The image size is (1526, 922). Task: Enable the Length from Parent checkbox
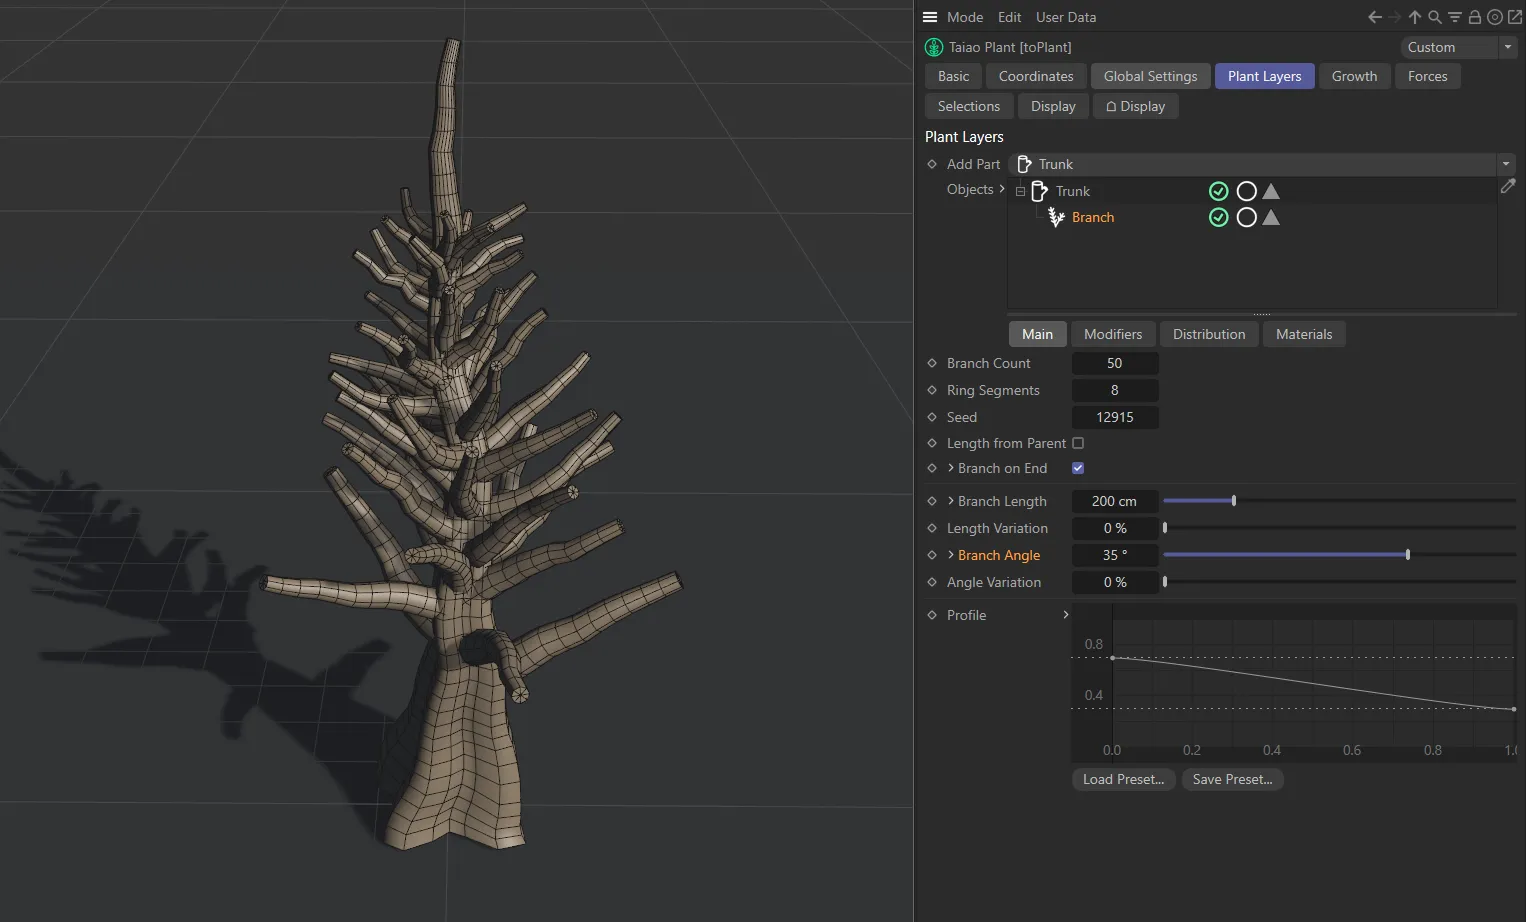(x=1078, y=443)
